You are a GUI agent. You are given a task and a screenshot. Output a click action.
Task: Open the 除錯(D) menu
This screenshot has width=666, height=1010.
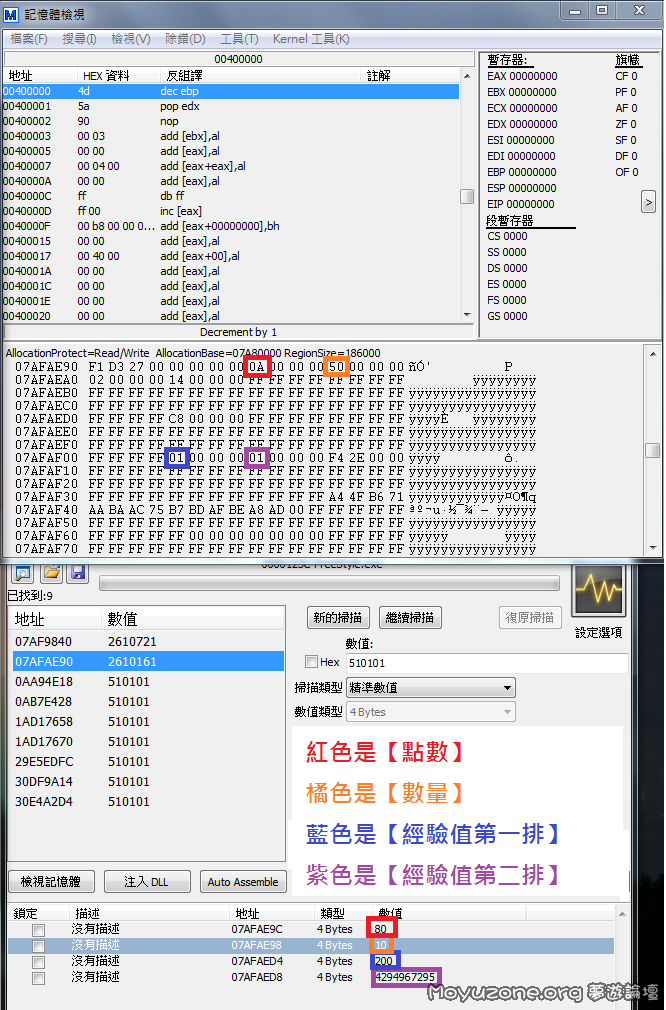tap(185, 39)
